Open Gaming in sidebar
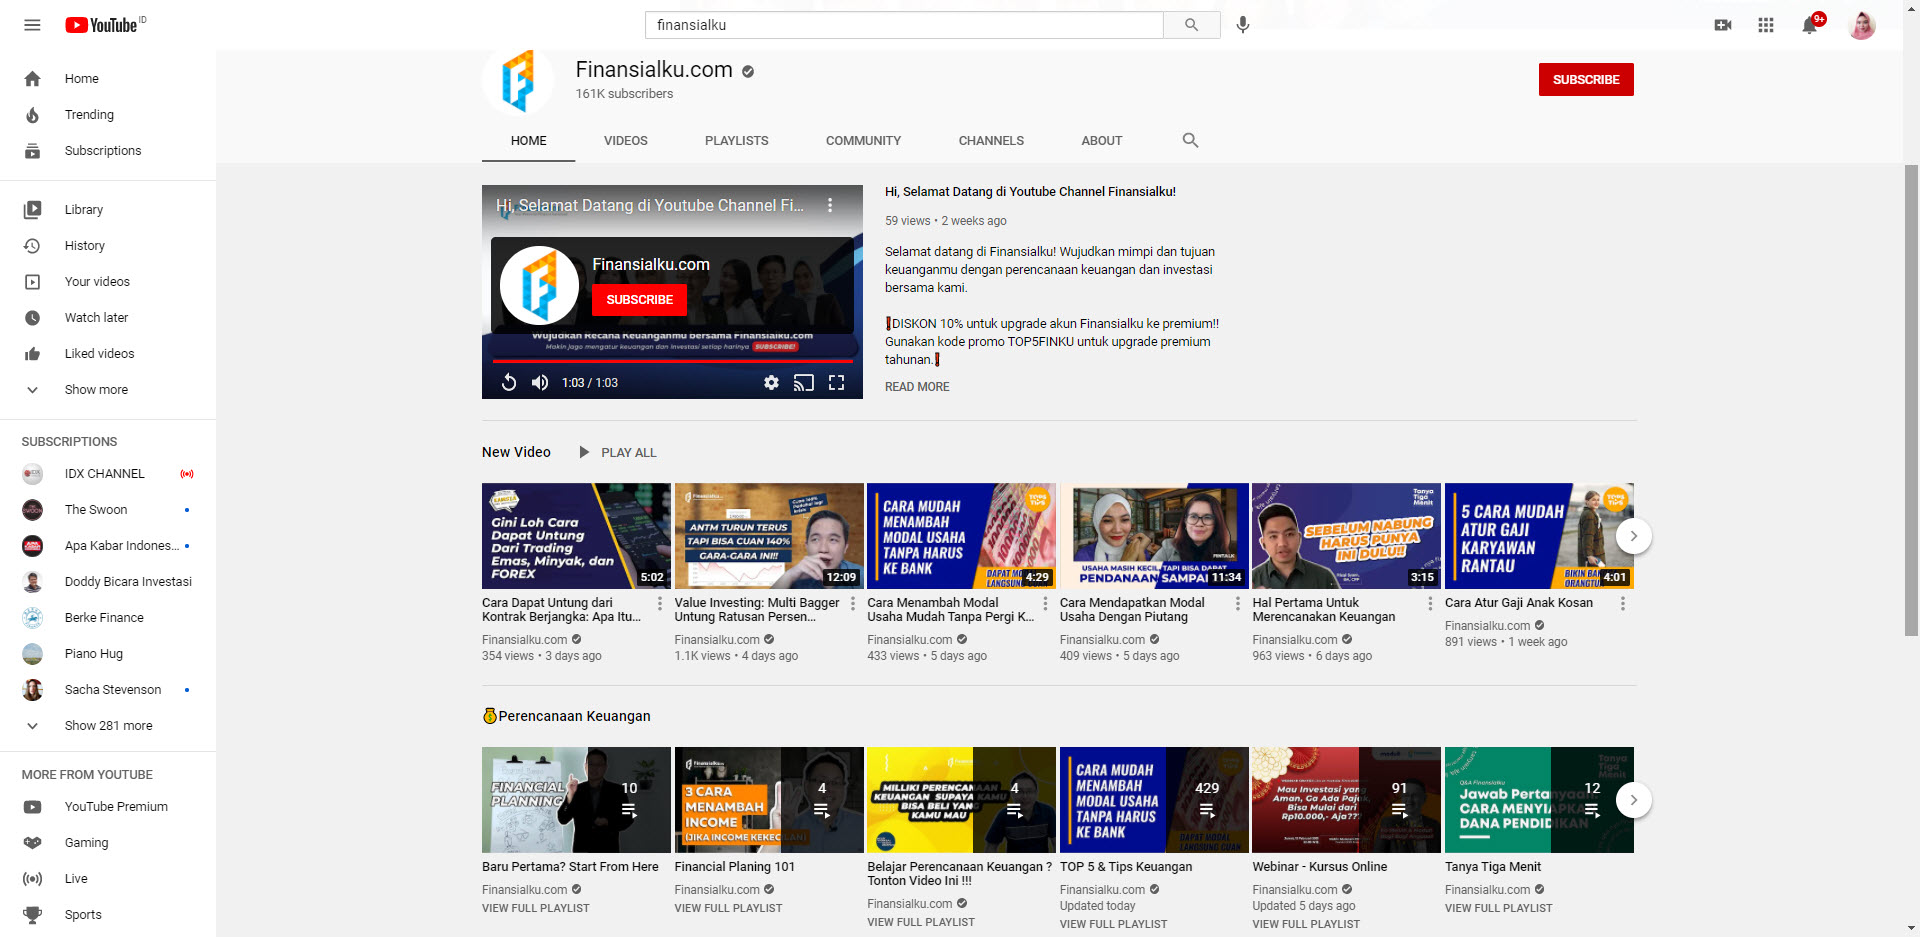 tap(108, 843)
